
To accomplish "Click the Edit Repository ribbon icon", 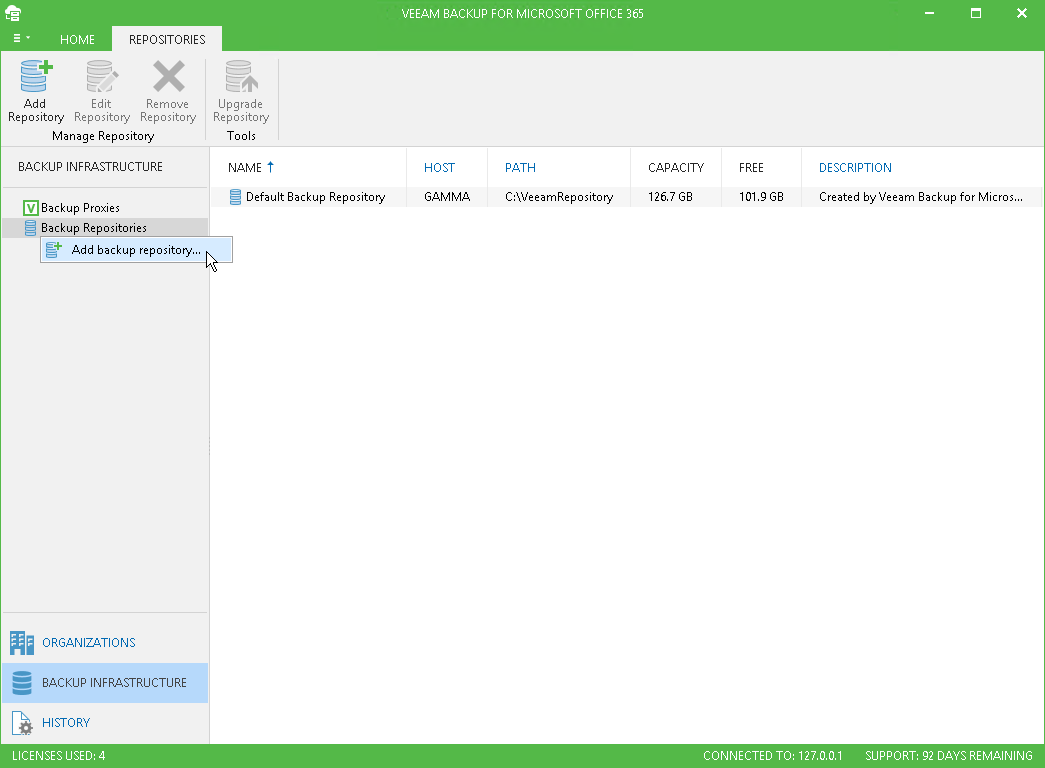I will (101, 76).
